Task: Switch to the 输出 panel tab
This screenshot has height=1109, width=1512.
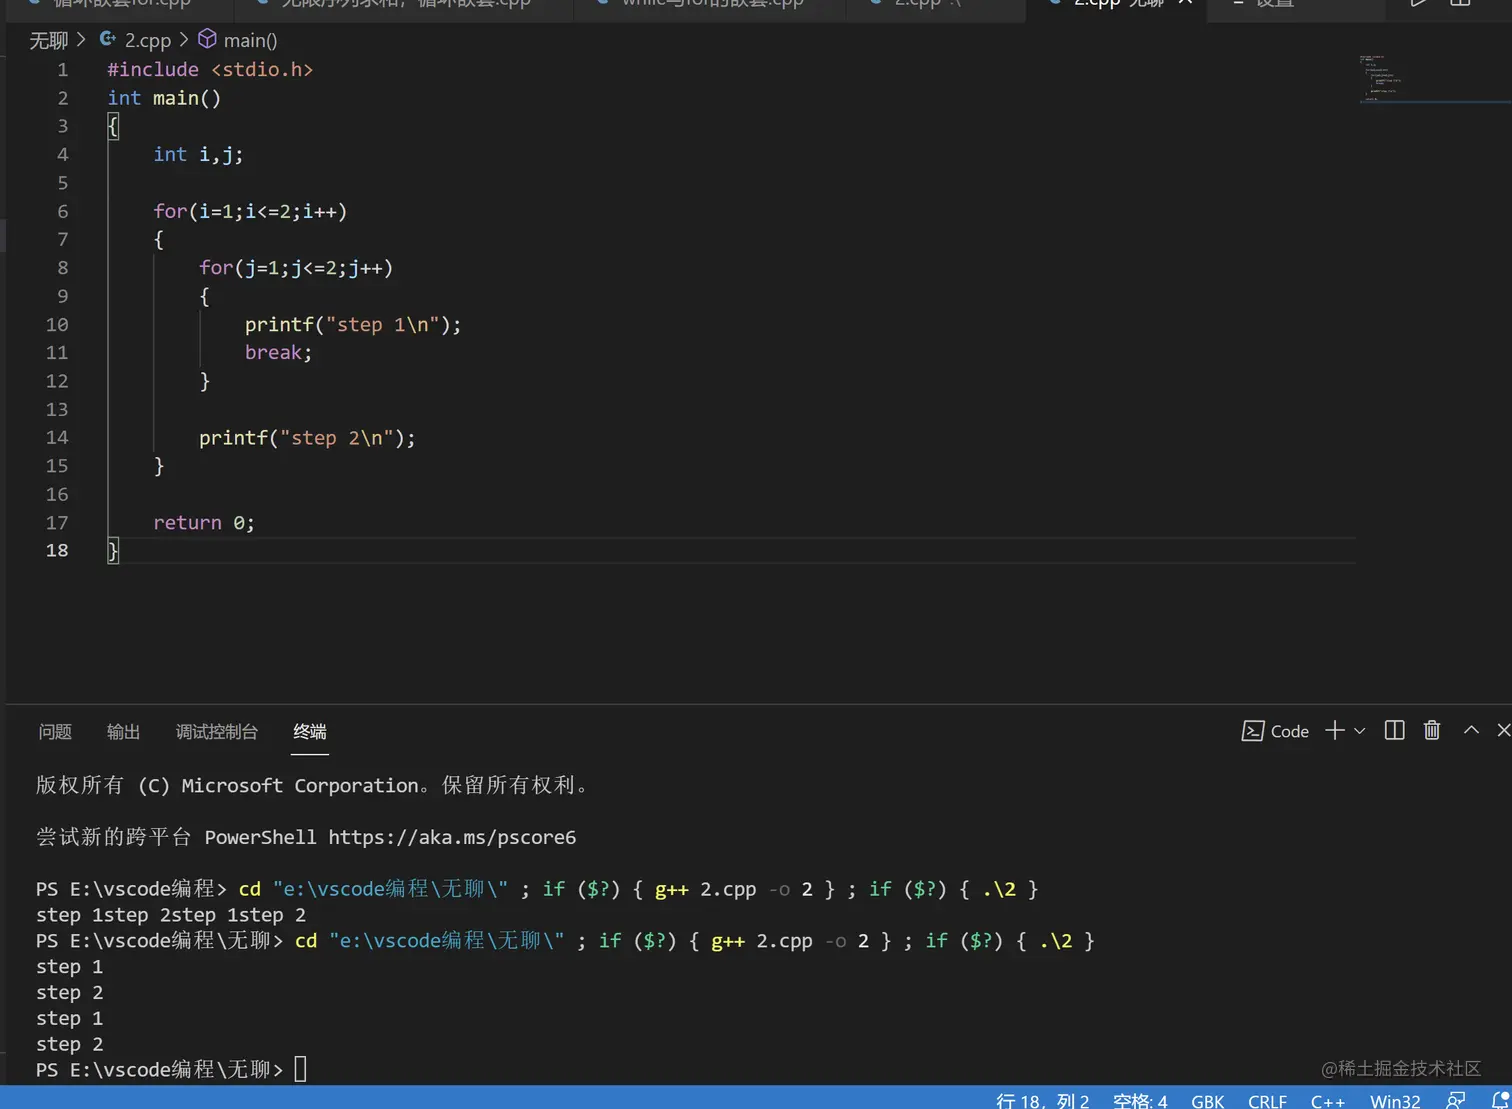Action: [x=123, y=731]
